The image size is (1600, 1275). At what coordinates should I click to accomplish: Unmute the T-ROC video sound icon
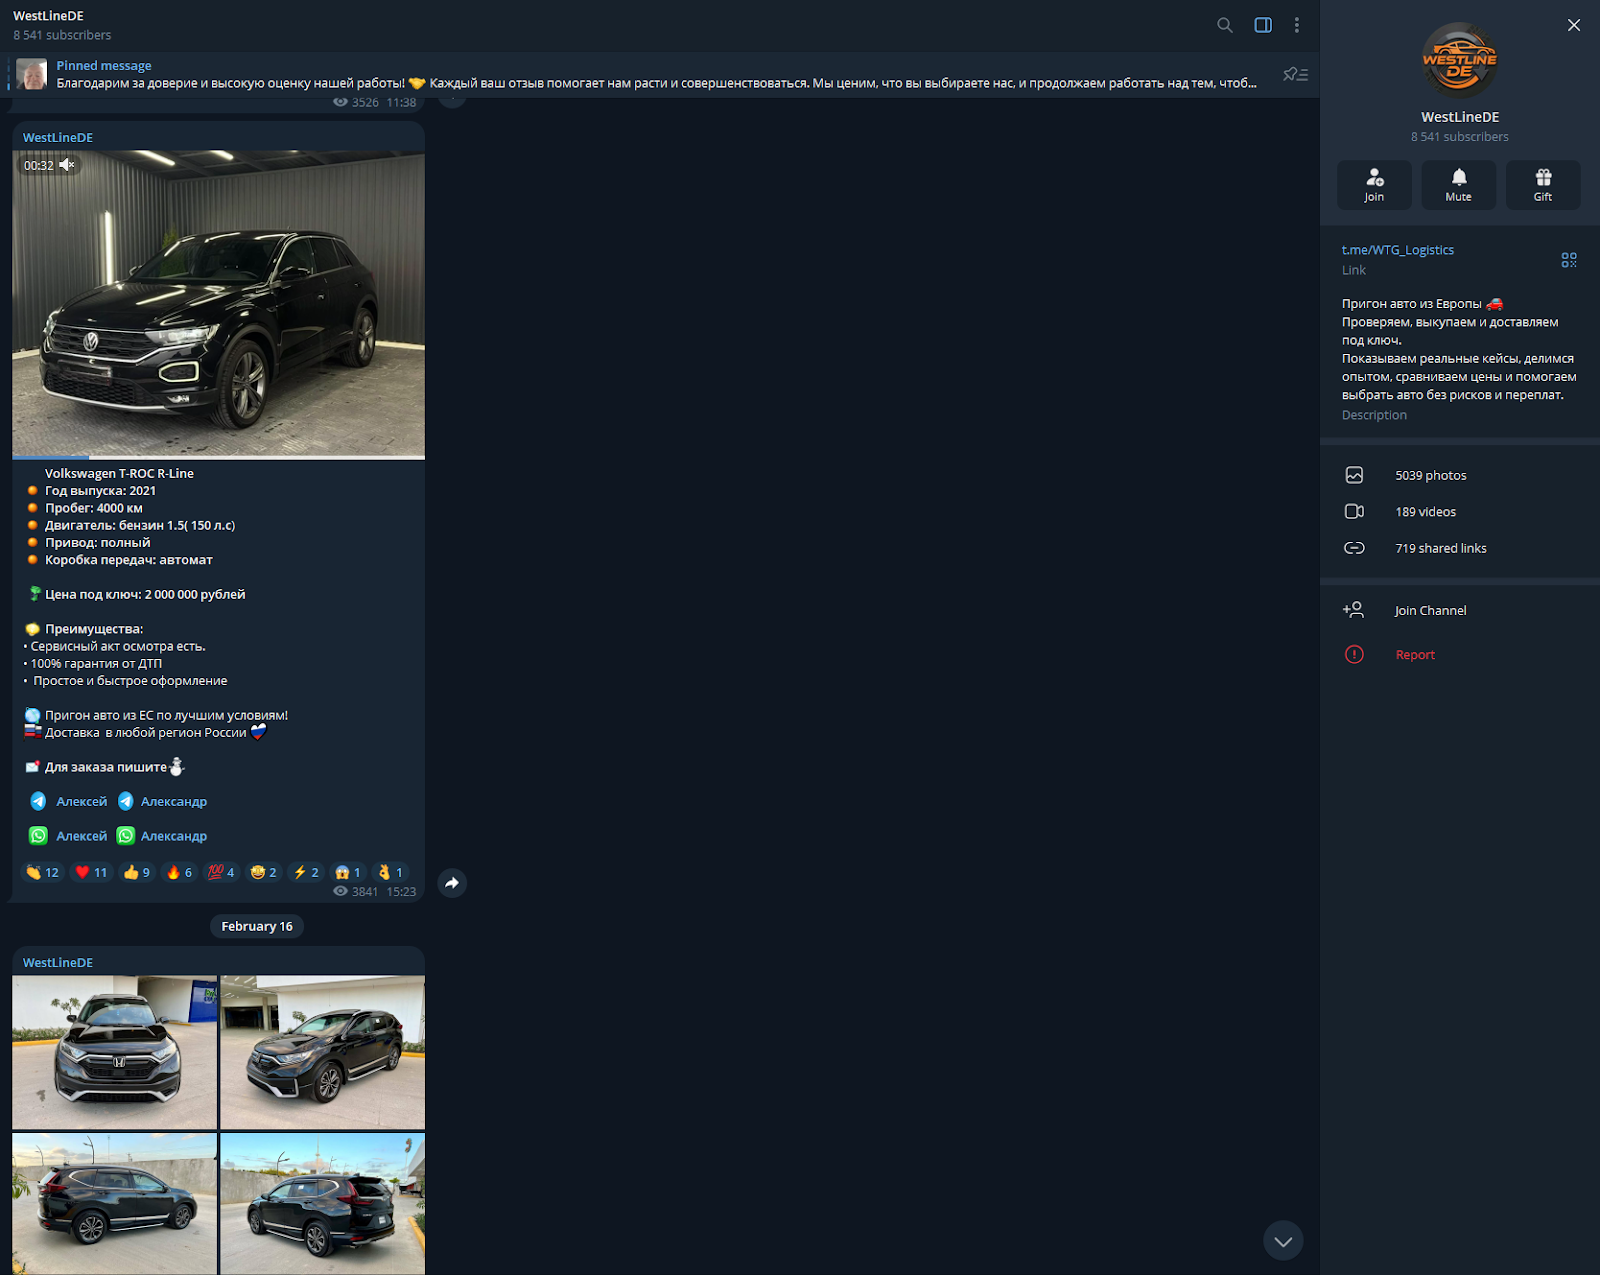coord(67,165)
